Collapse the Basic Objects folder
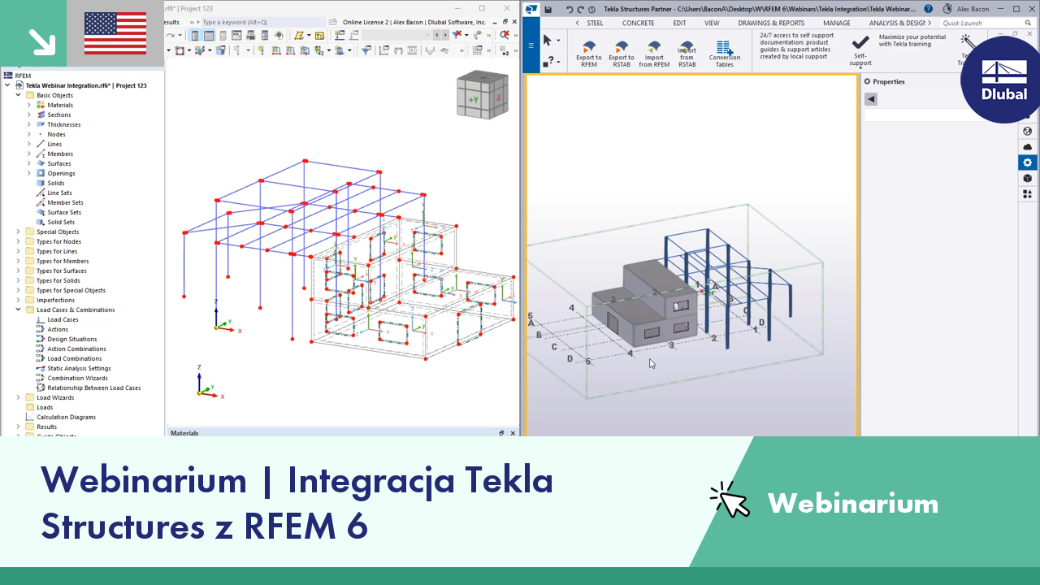Viewport: 1040px width, 585px height. click(x=19, y=95)
